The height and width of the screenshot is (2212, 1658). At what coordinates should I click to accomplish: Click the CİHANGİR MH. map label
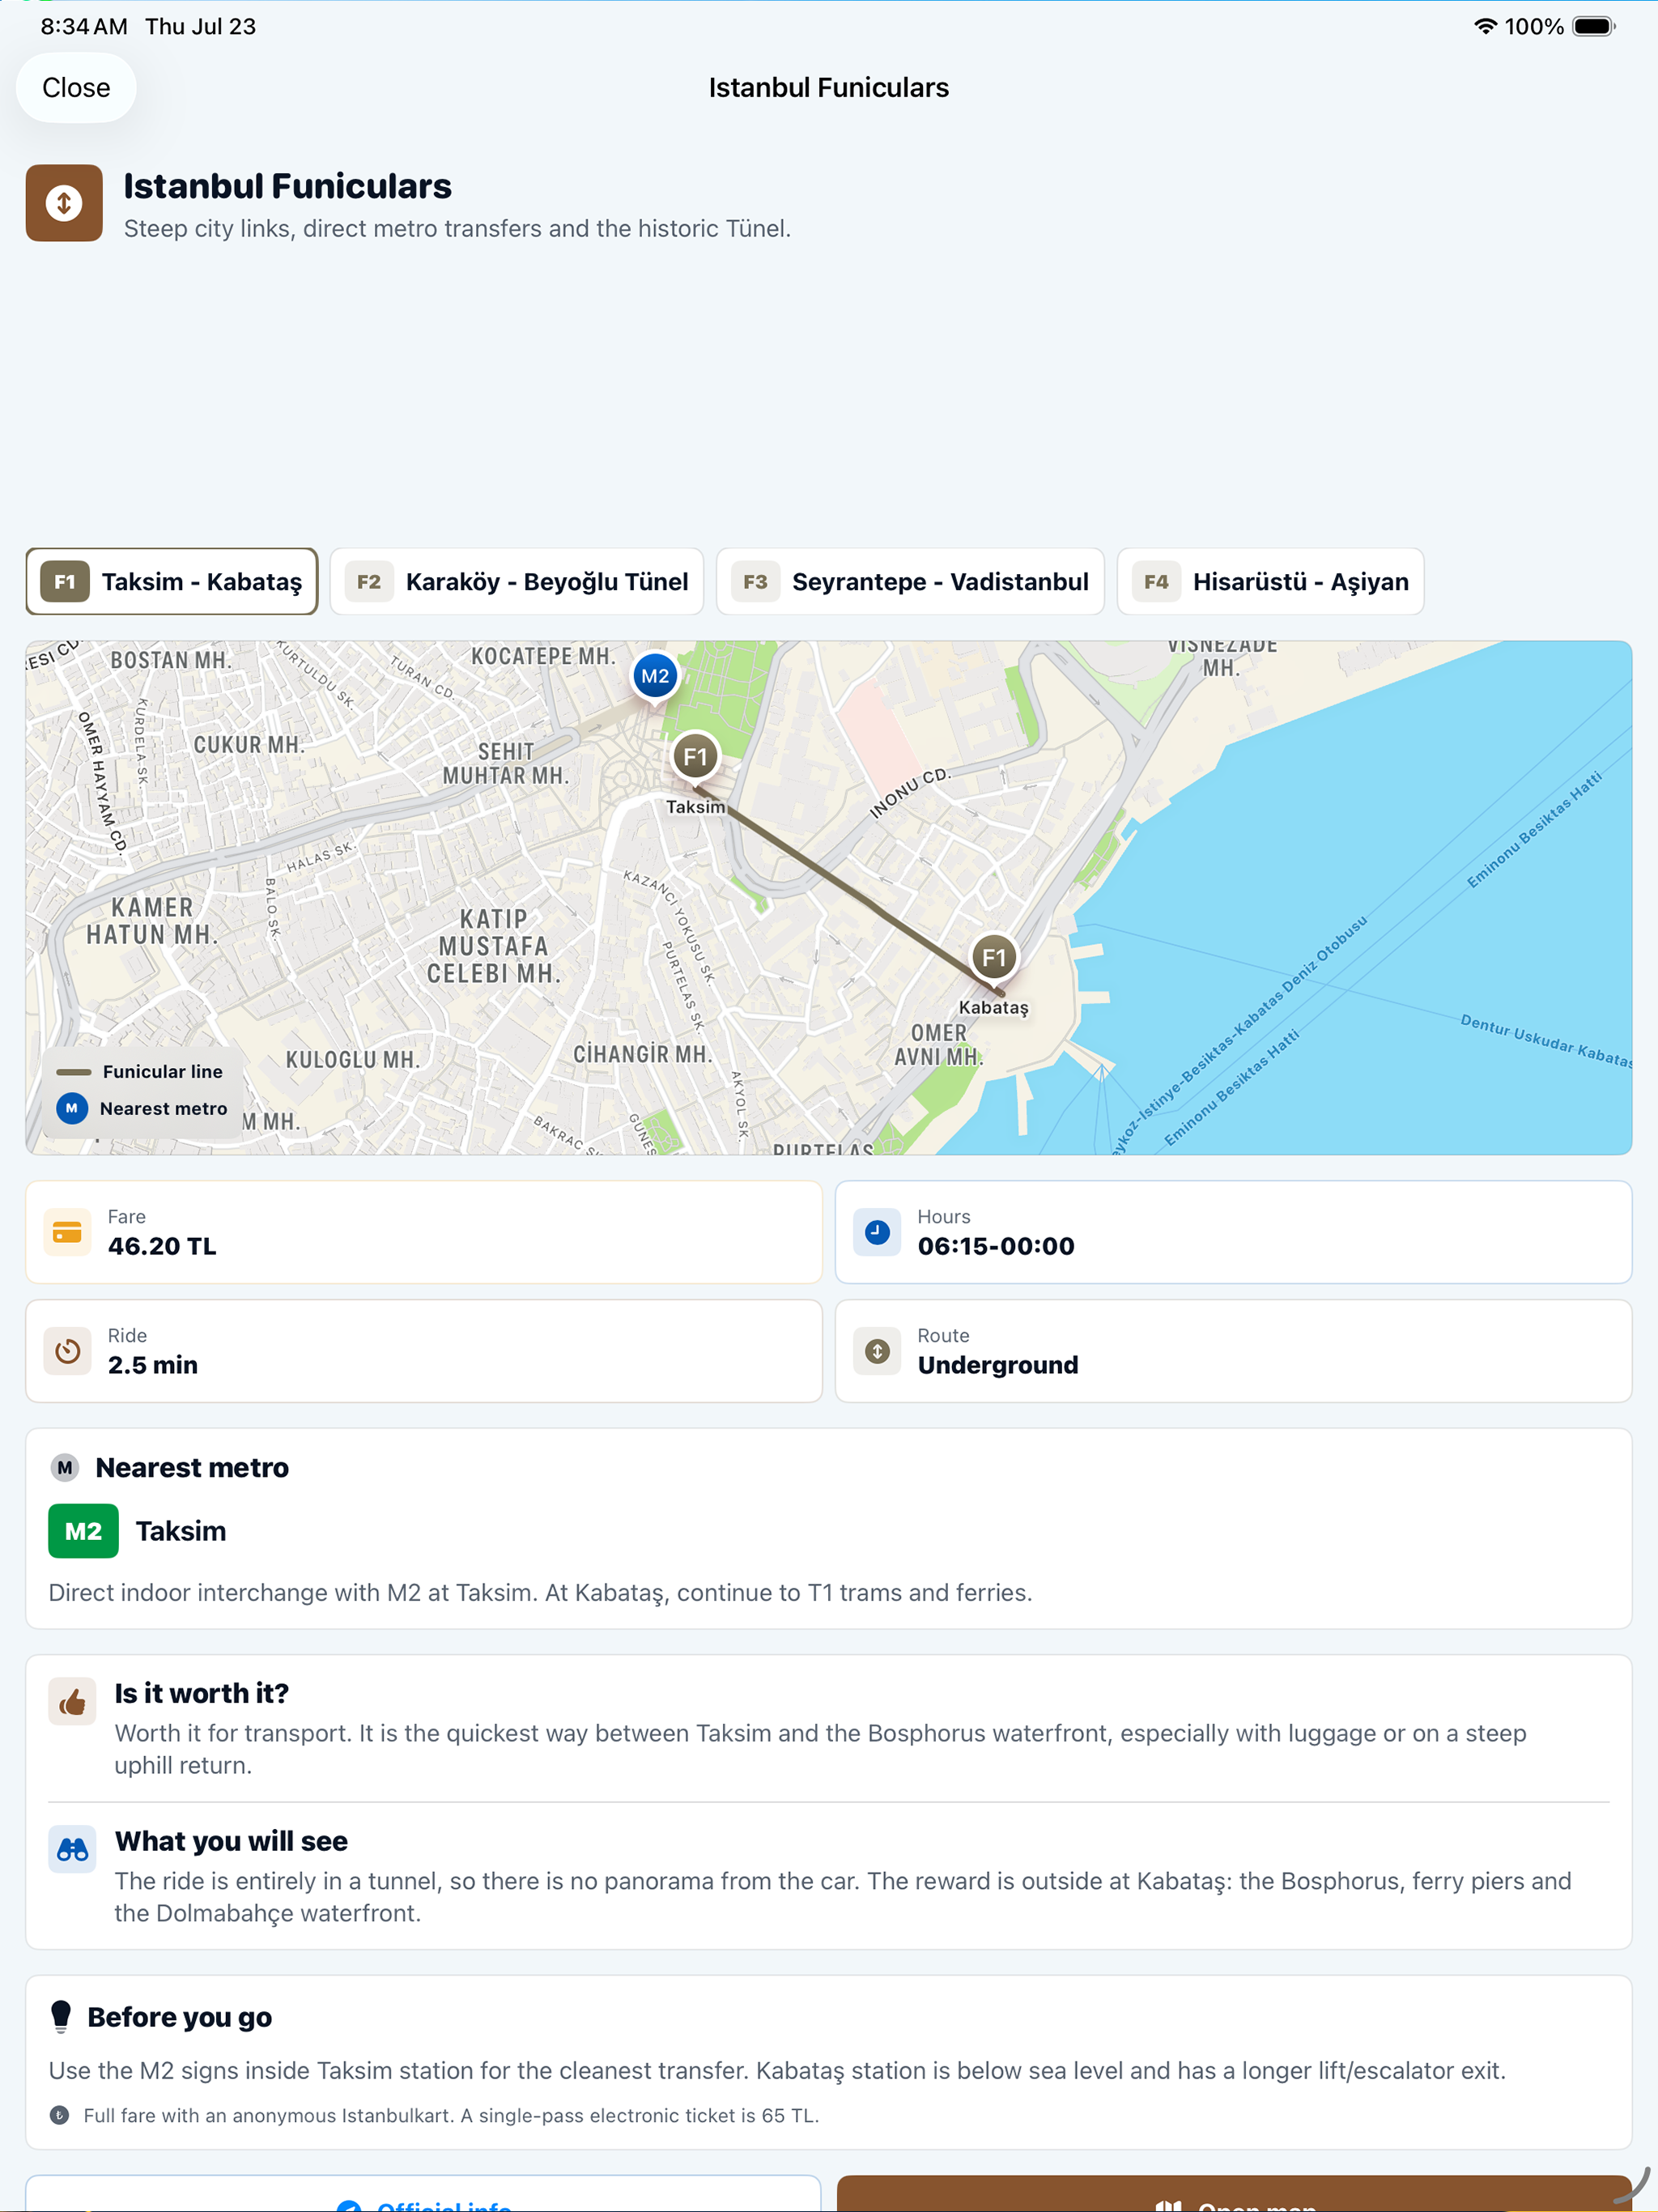(643, 1054)
